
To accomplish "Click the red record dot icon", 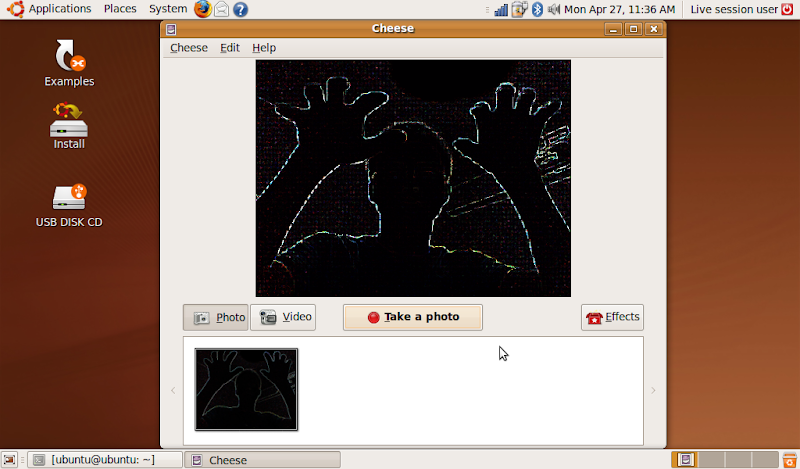I will 373,317.
